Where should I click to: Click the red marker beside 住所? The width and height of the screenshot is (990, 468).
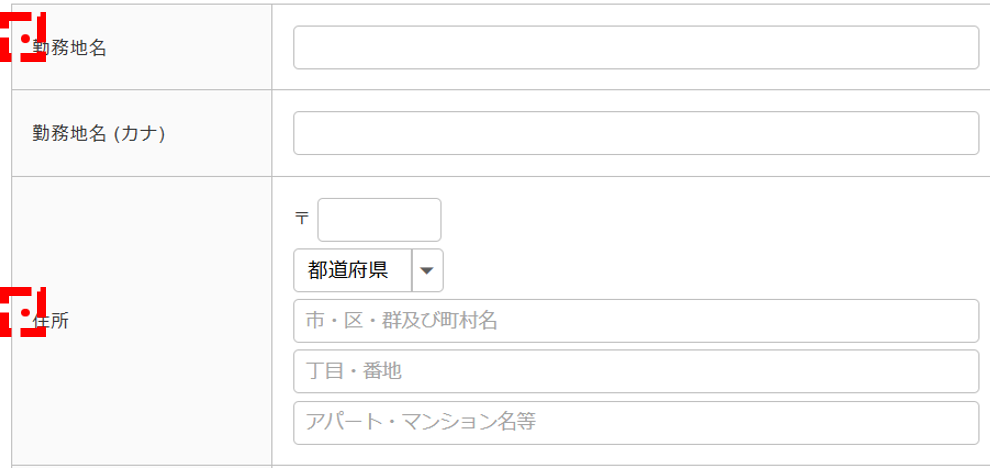click(24, 313)
